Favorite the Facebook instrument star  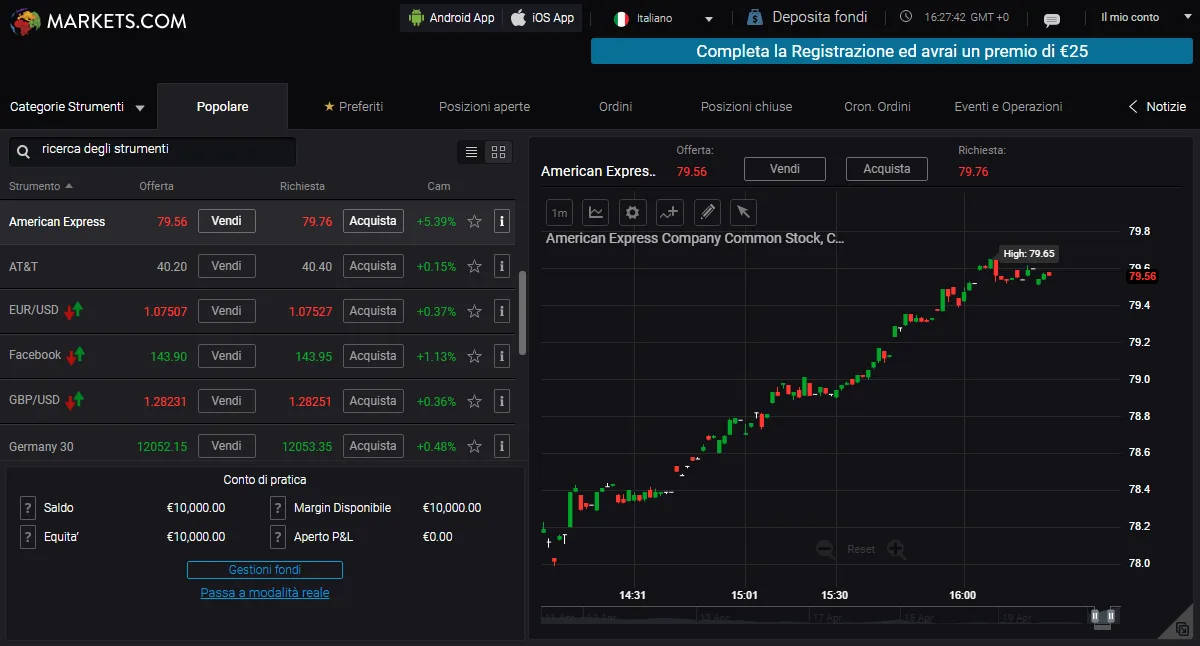[x=475, y=356]
